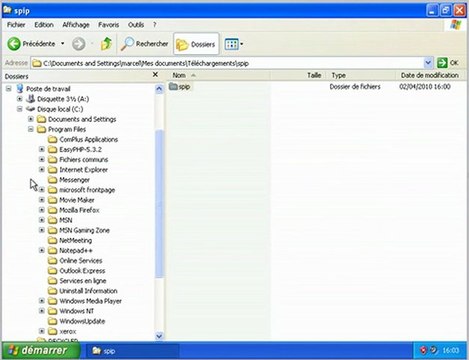Click the green OK go button
The image size is (469, 360).
click(448, 63)
